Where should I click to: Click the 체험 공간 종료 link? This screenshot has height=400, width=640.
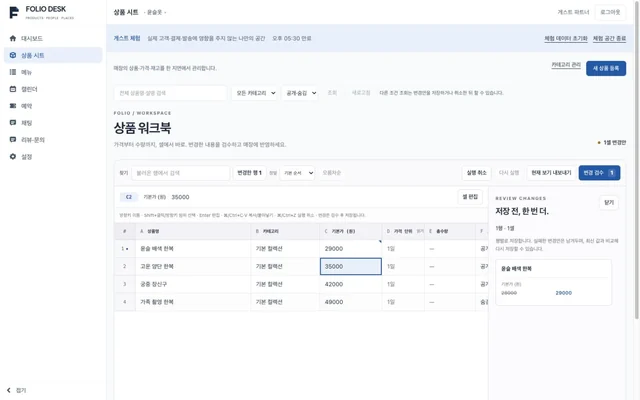(x=609, y=38)
